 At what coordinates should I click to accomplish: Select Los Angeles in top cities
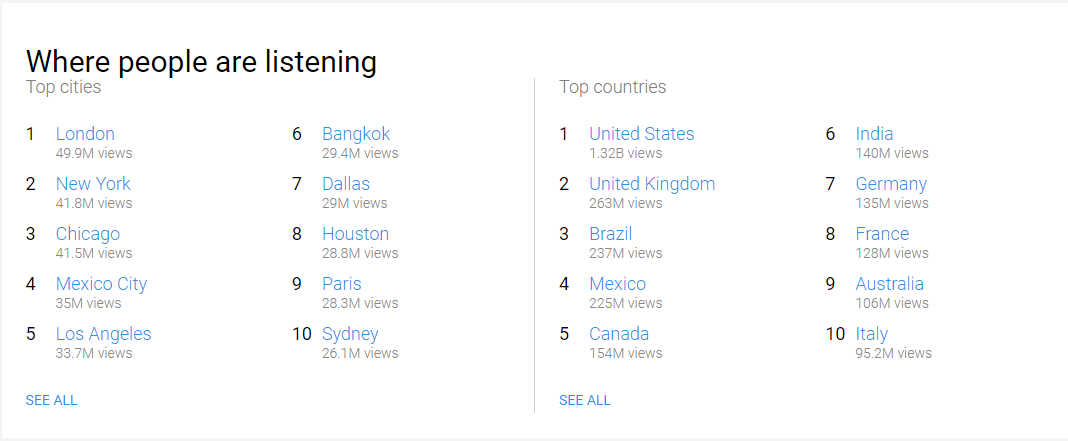(104, 334)
